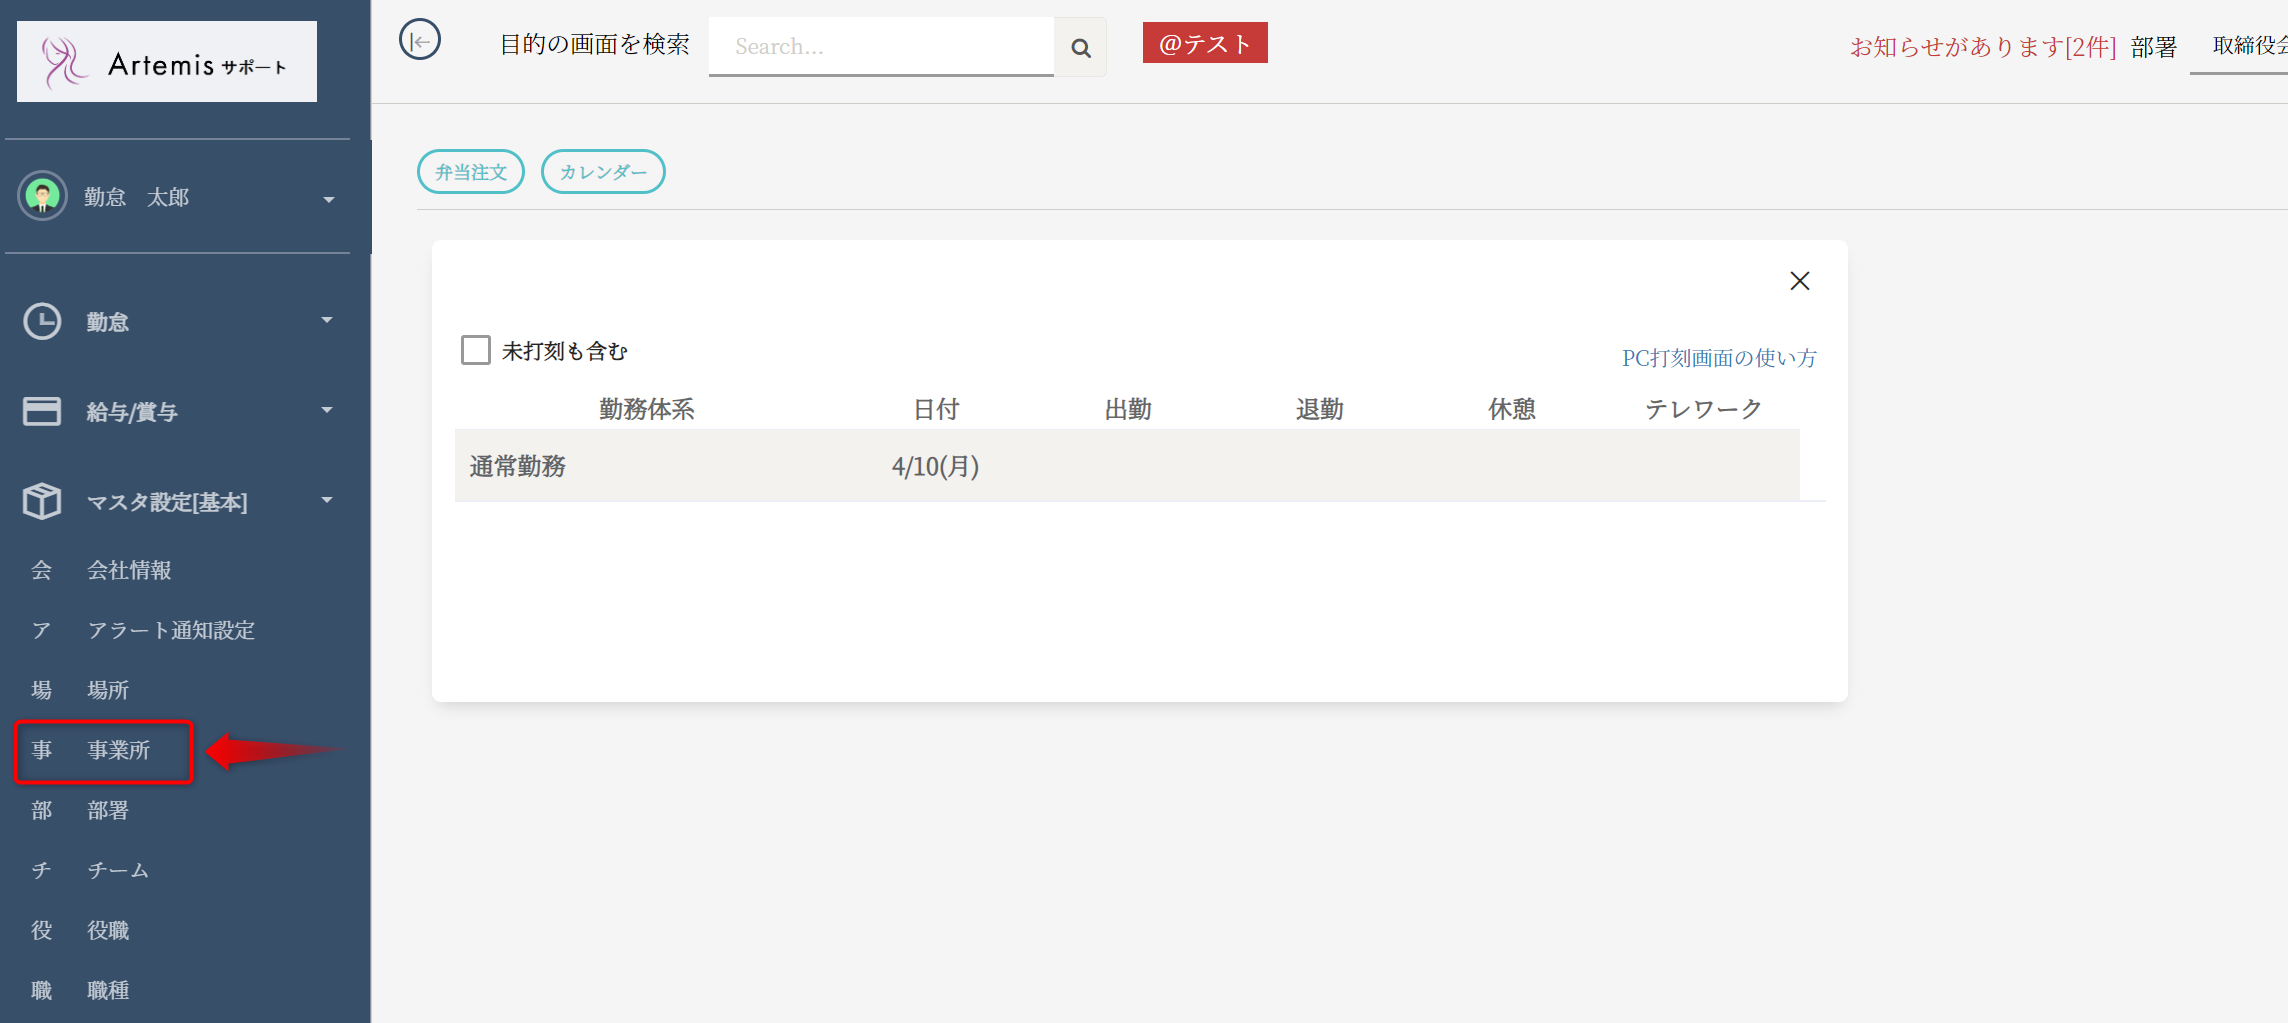Click the user avatar for 勤怠 太郎
Image resolution: width=2288 pixels, height=1023 pixels.
pos(42,196)
